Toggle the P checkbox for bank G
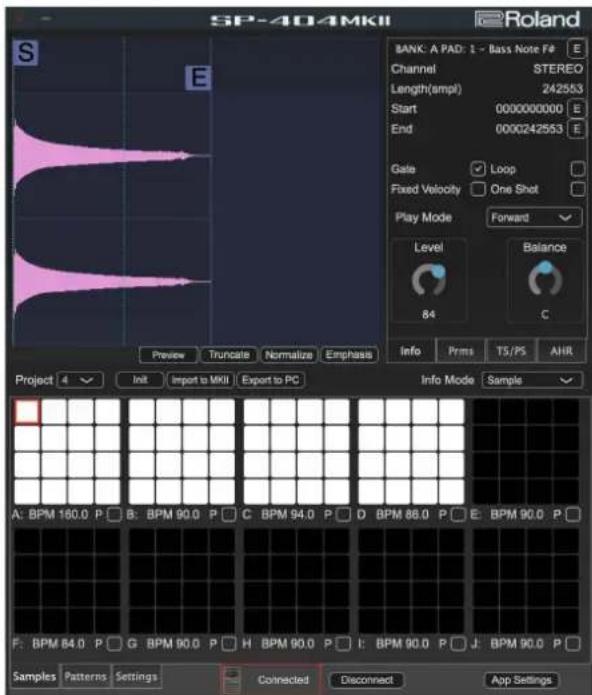 [x=229, y=644]
